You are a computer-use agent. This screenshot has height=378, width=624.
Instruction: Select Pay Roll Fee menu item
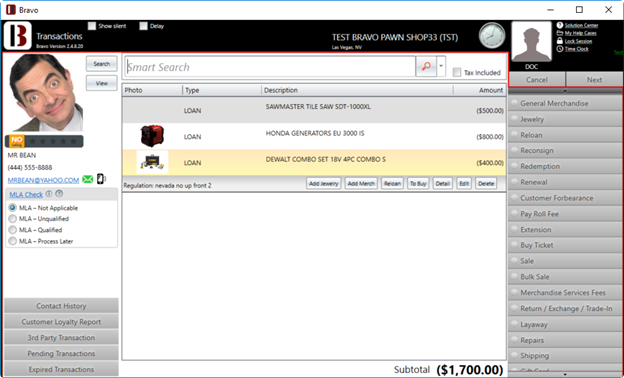[x=565, y=214]
